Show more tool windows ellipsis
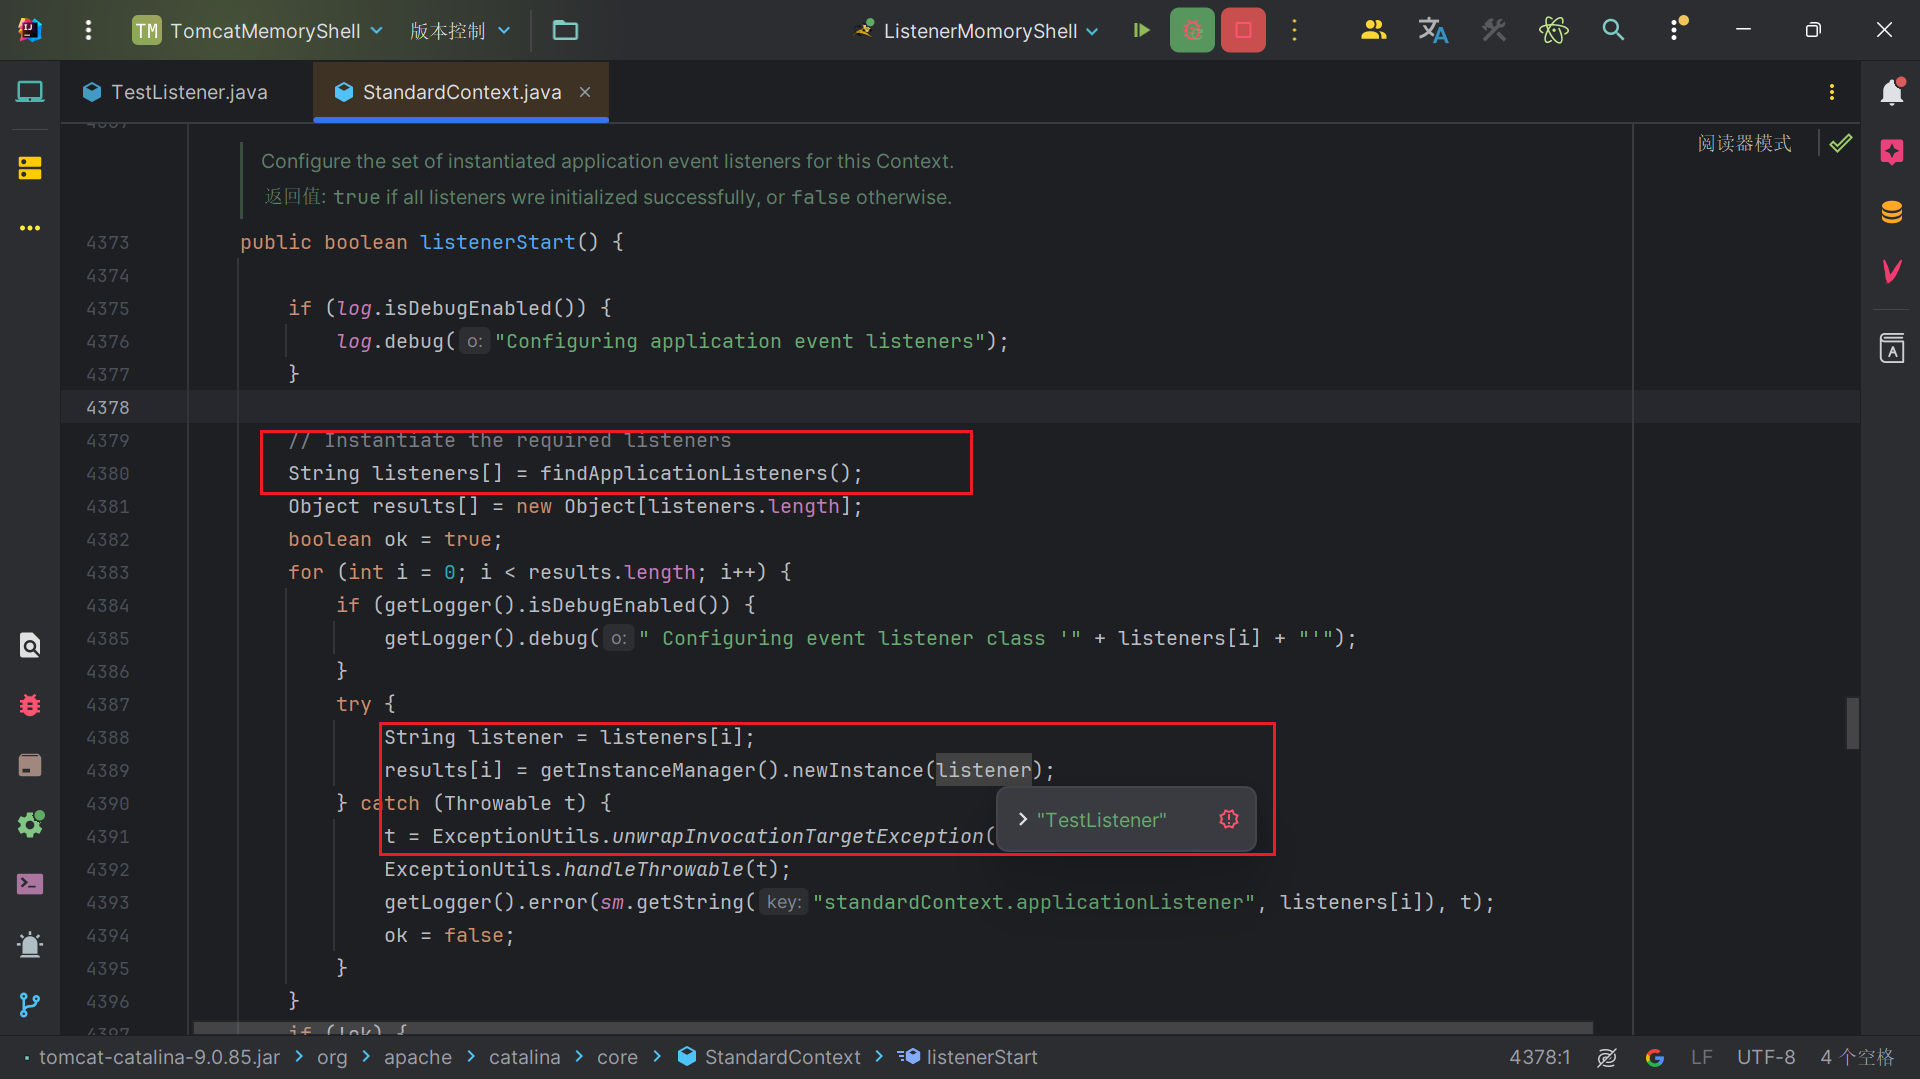Viewport: 1920px width, 1079px height. pos(30,228)
